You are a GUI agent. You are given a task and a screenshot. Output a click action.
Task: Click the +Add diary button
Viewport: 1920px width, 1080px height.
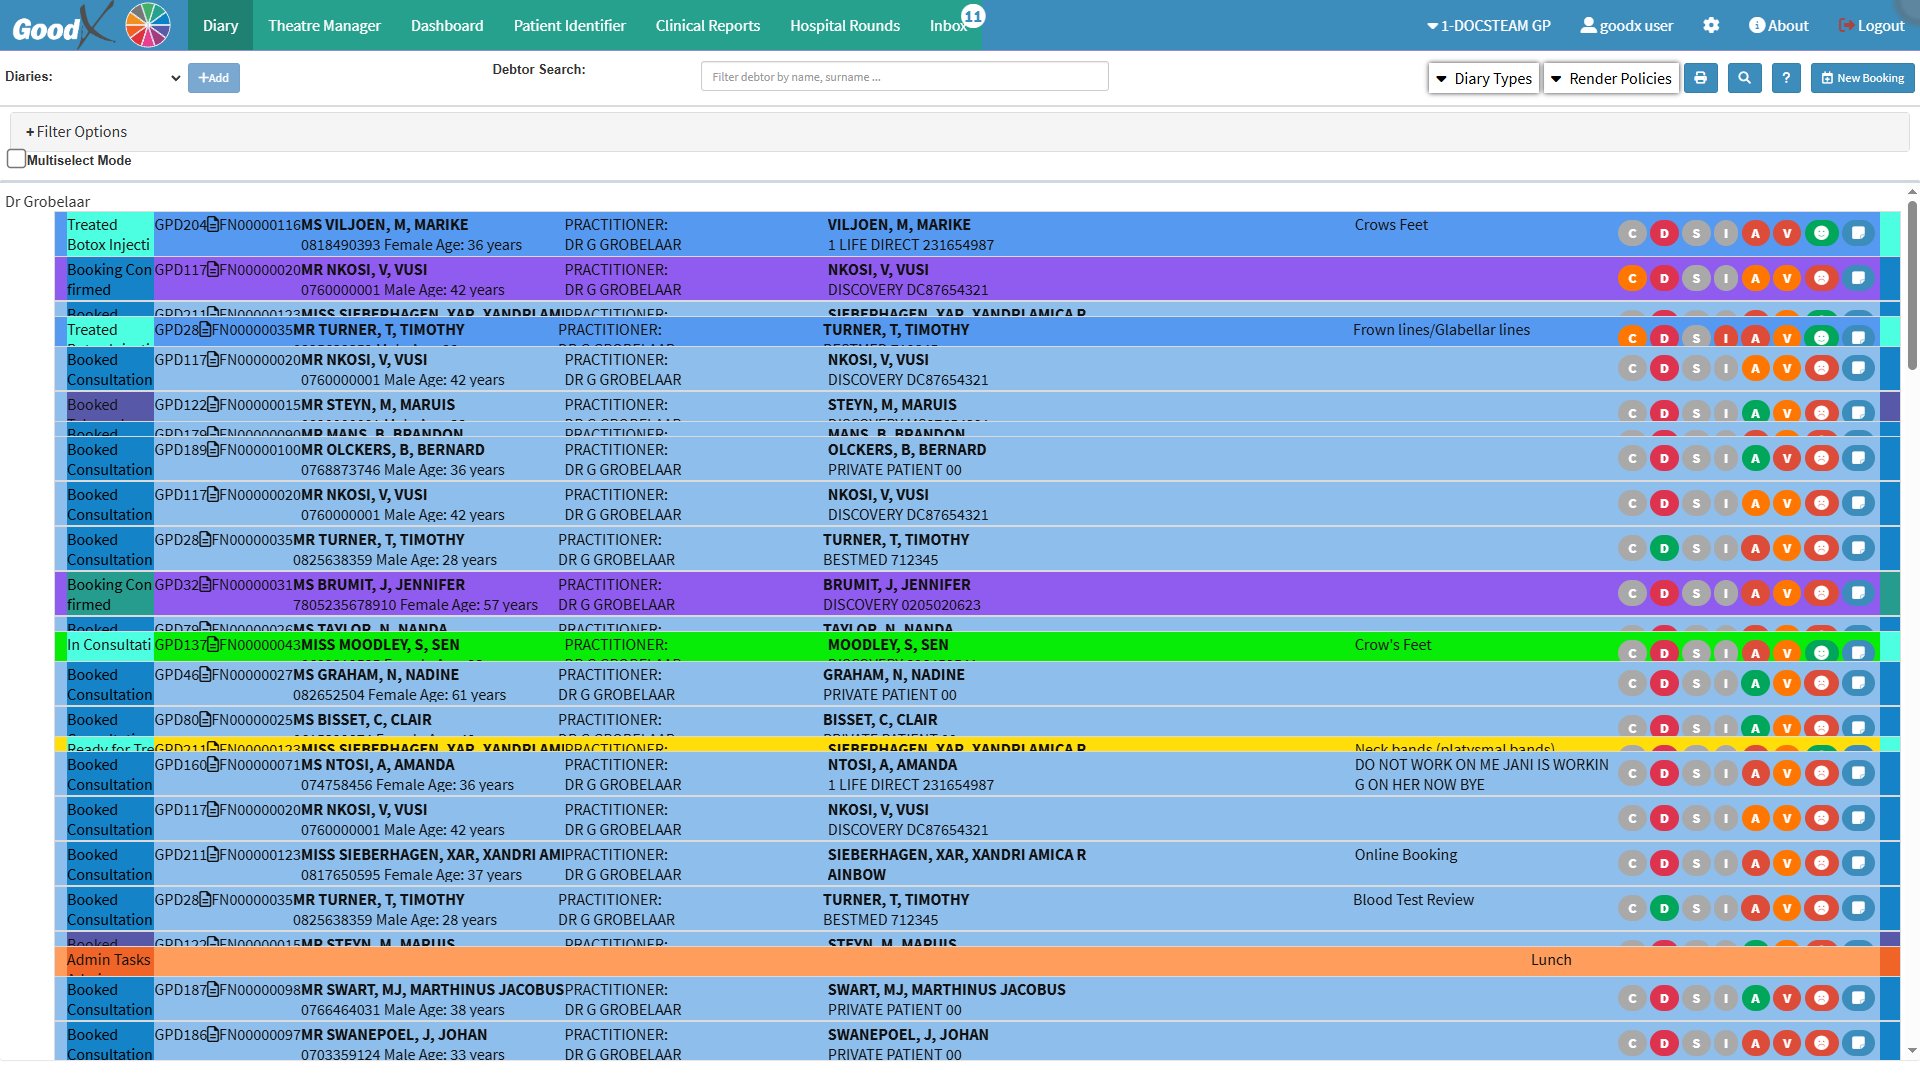[214, 78]
